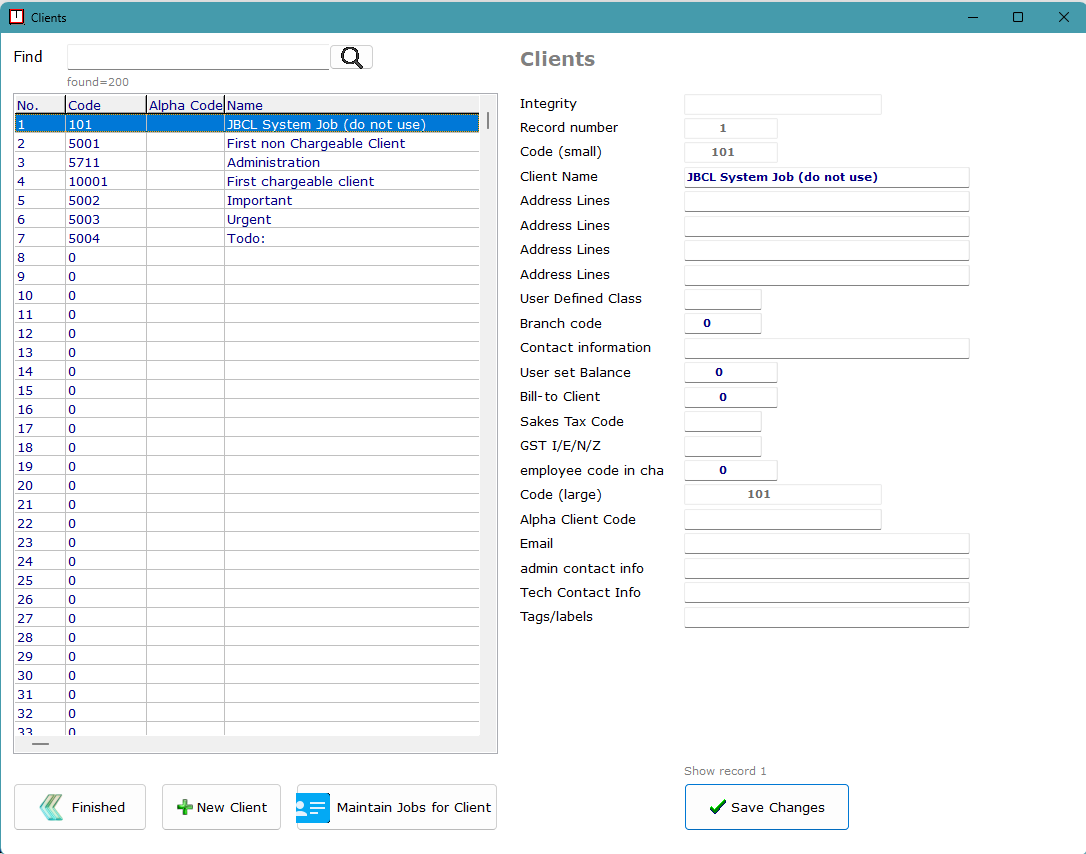Click the Finished button with back arrows
The image size is (1086, 854).
(80, 807)
